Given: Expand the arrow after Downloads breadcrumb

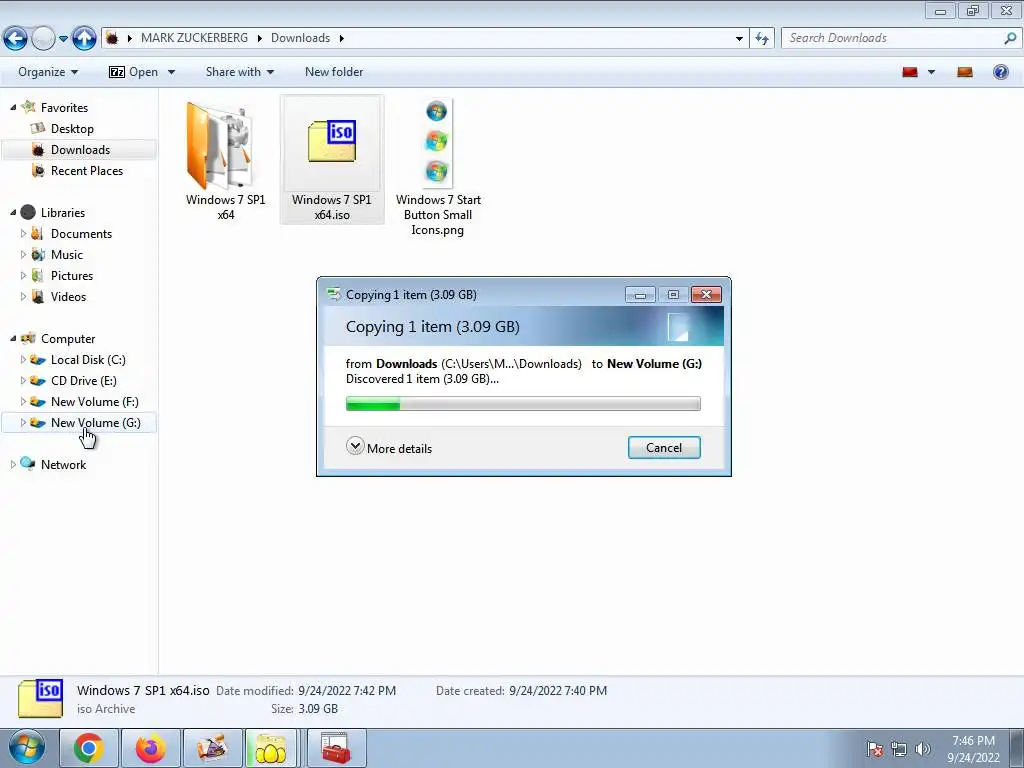Looking at the screenshot, I should pos(341,39).
